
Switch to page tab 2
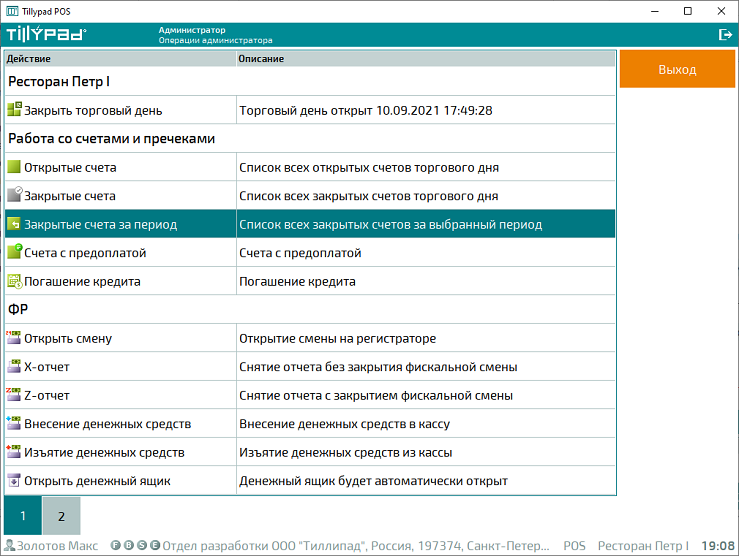click(61, 516)
